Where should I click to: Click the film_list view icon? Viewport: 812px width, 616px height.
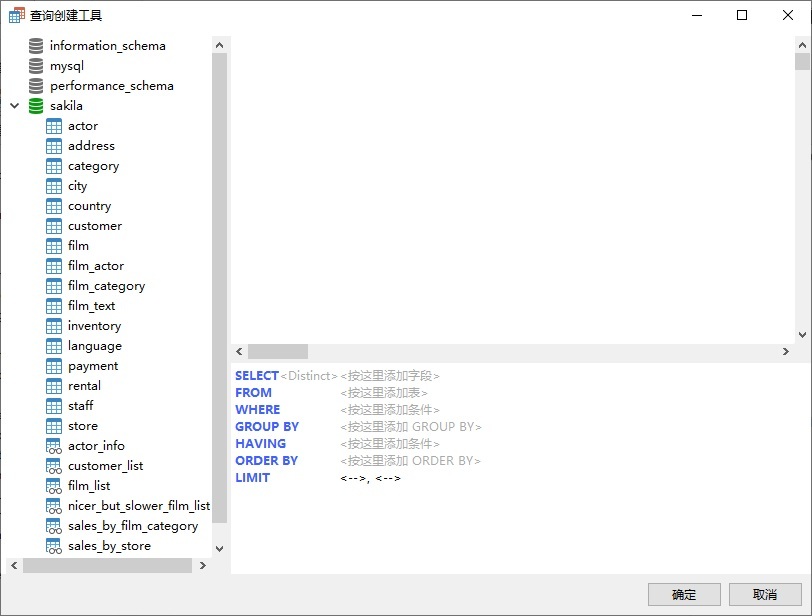[x=54, y=486]
